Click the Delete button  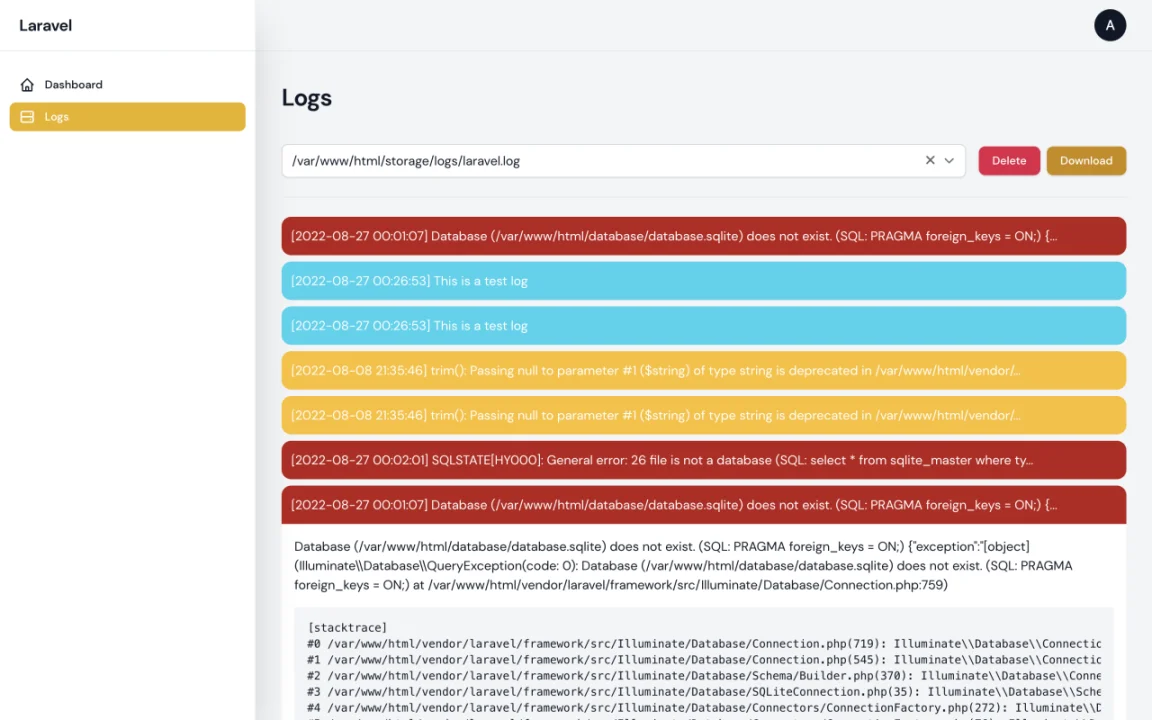point(1008,160)
